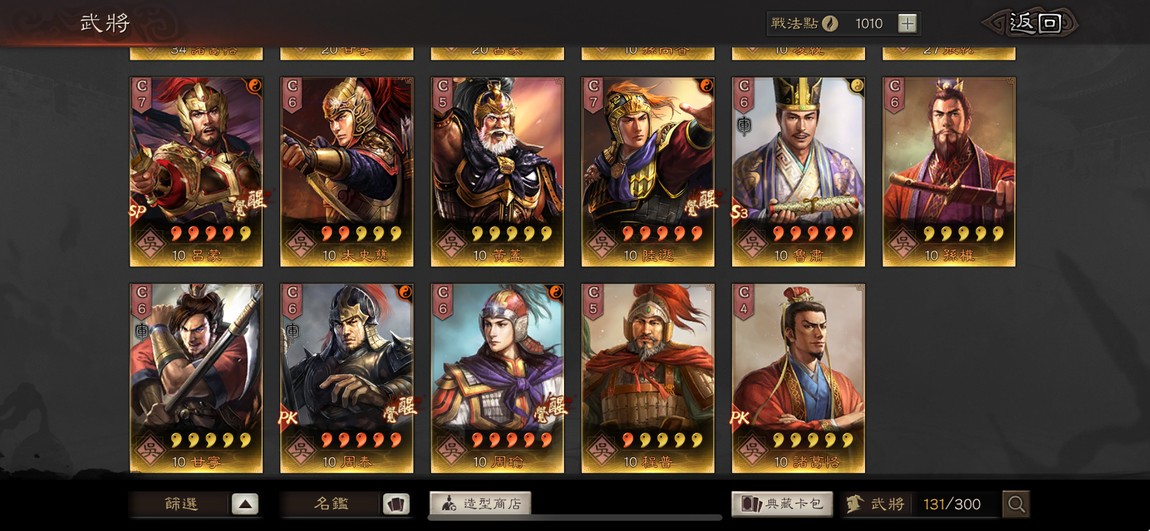Select the 呂蒙 SP general card
1150x531 pixels.
197,172
